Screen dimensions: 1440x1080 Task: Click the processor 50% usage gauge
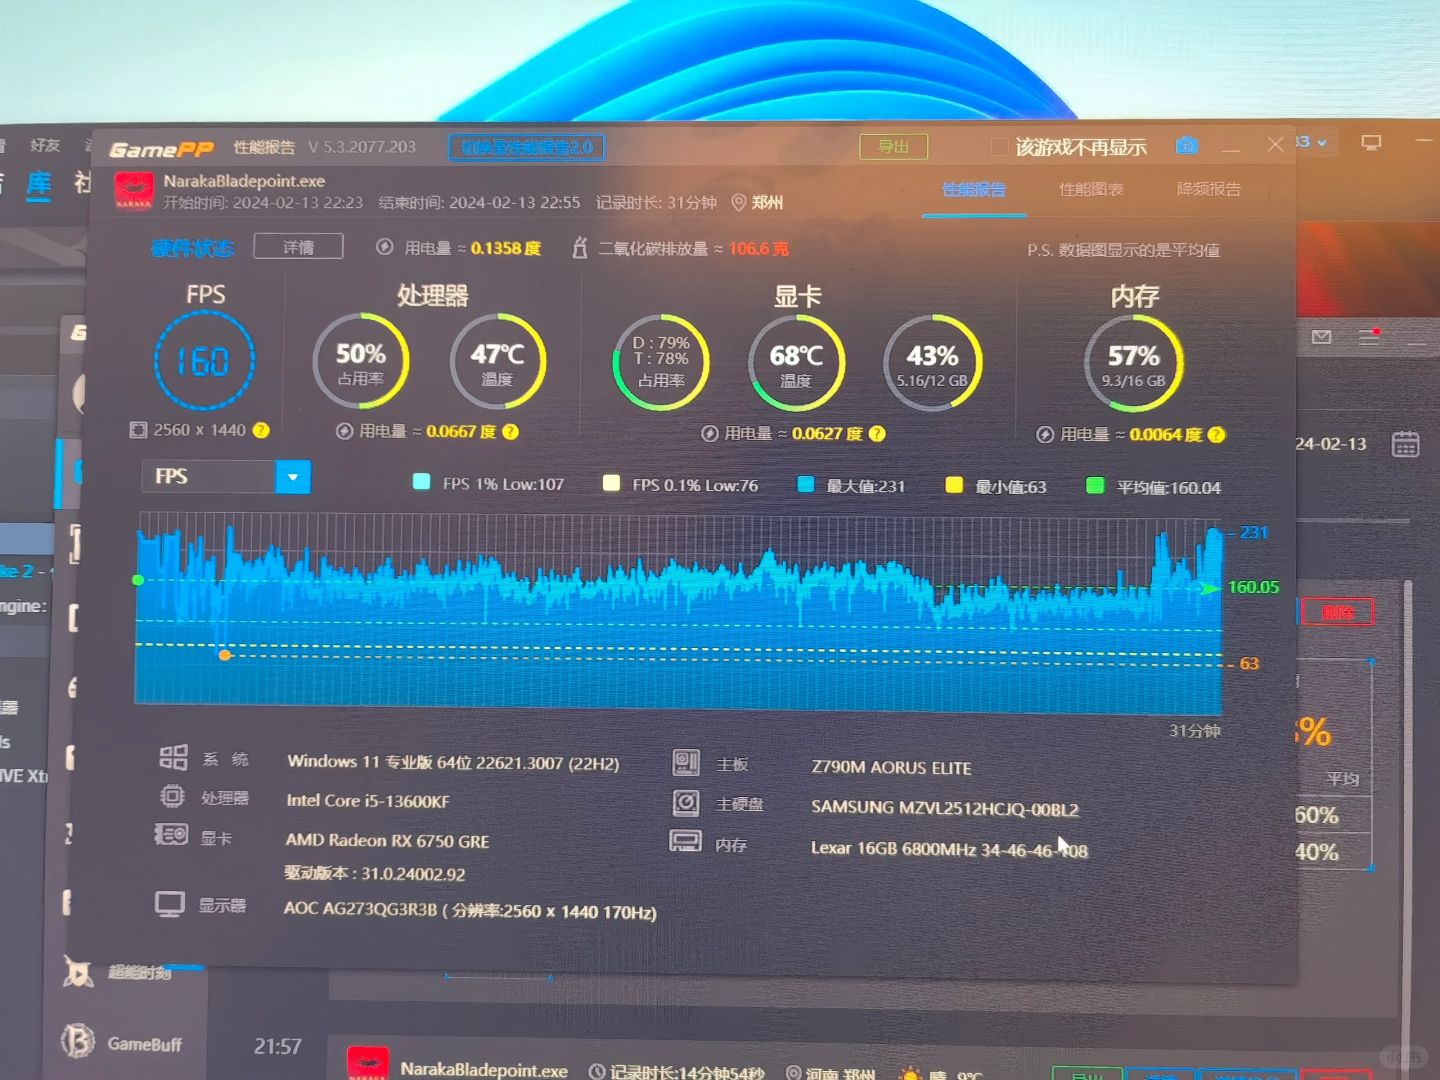(361, 361)
